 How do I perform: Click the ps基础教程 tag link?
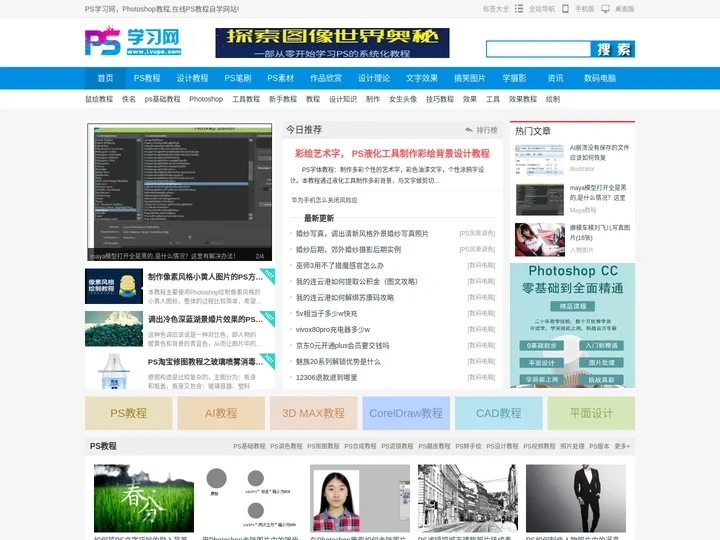click(163, 99)
